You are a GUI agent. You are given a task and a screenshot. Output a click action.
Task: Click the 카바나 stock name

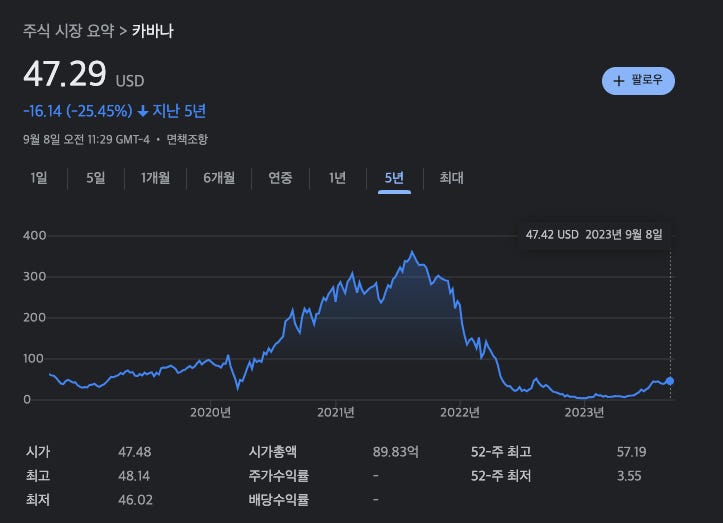[153, 31]
